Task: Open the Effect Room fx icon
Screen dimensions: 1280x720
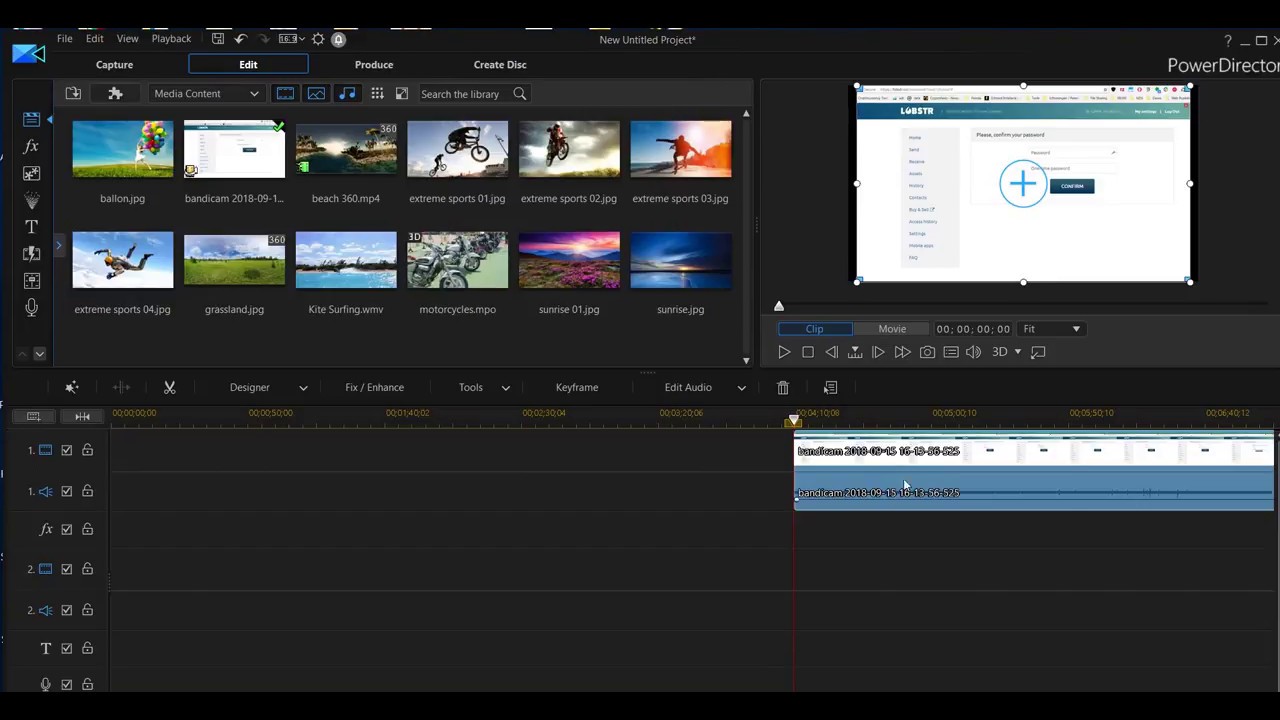Action: tap(31, 146)
